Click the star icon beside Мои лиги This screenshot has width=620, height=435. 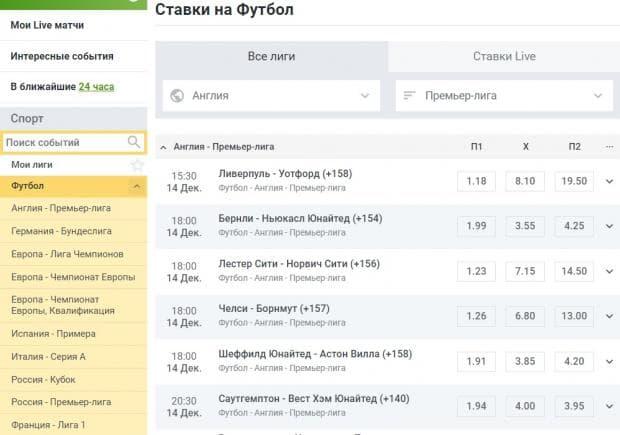click(137, 165)
